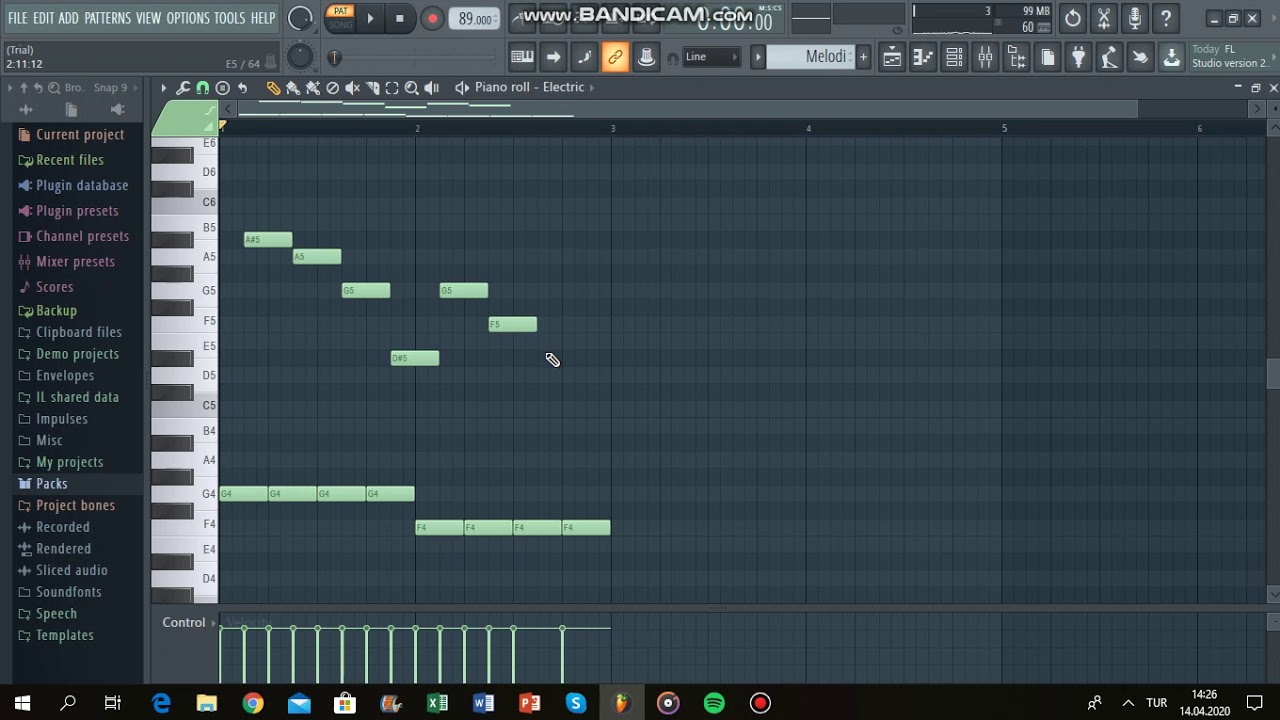Select the Zoom magnifier tool in piano roll
1280x720 pixels.
411,88
